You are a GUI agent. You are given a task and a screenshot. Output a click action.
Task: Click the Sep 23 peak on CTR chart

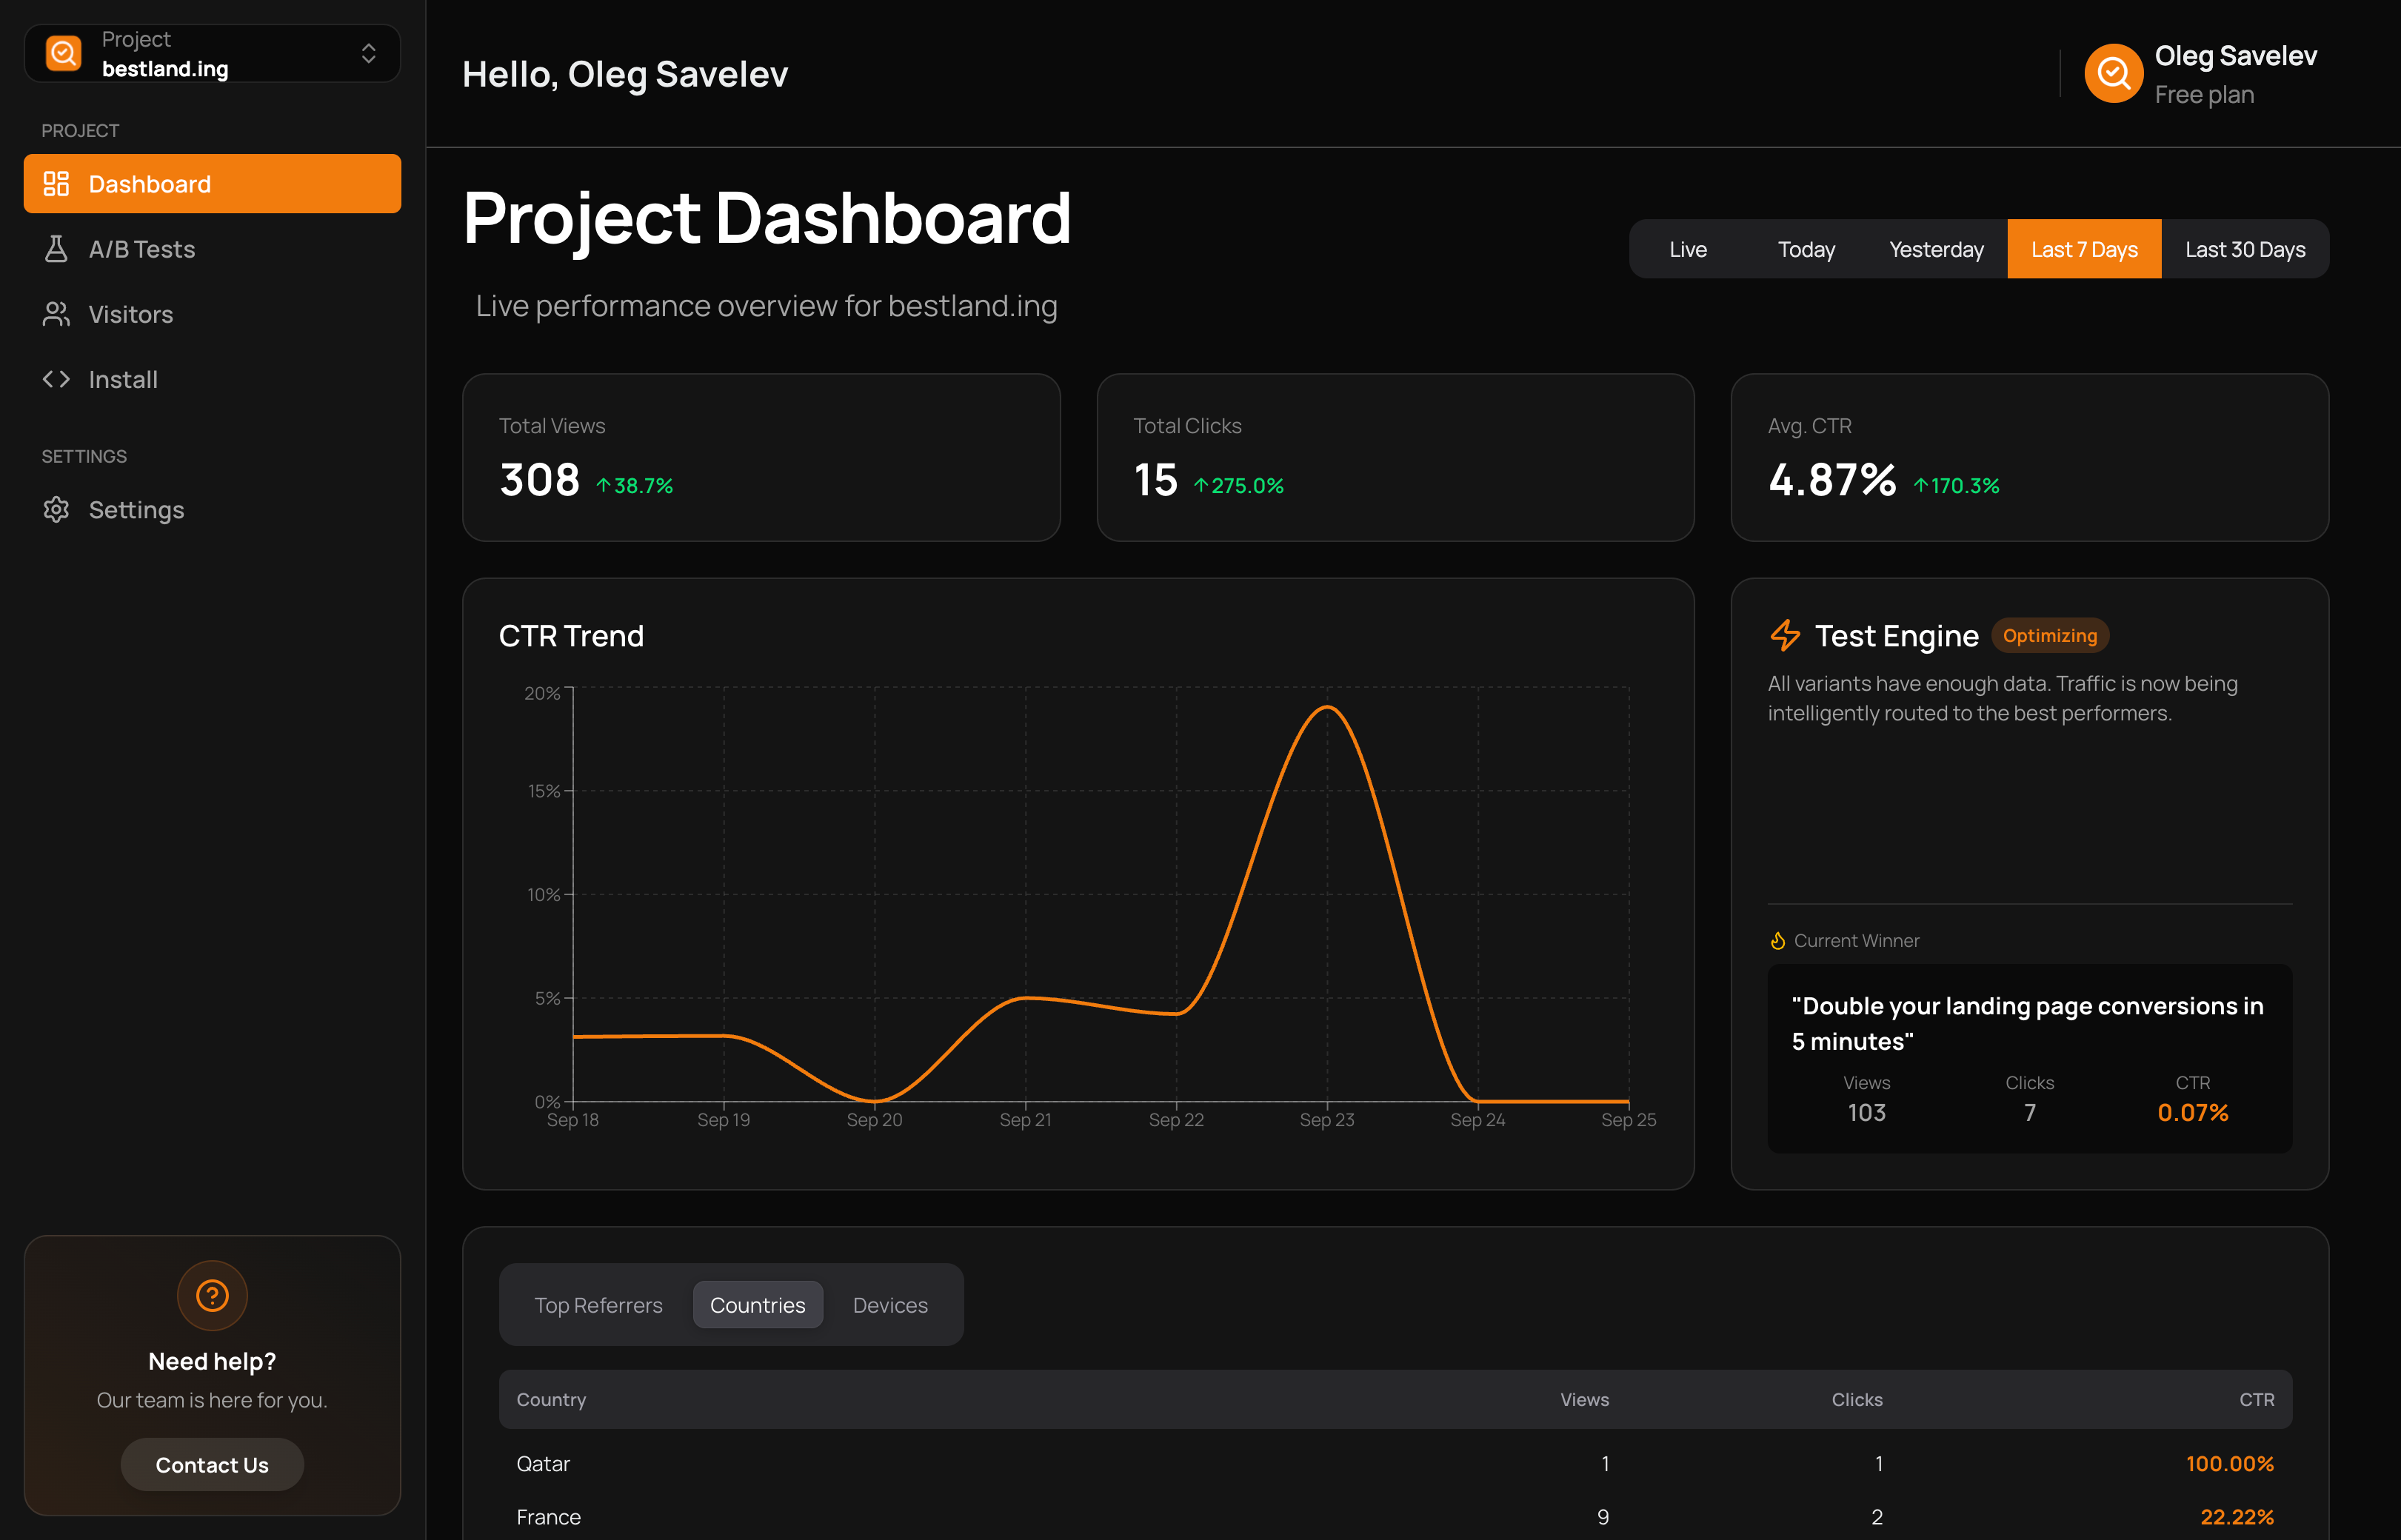coord(1327,708)
